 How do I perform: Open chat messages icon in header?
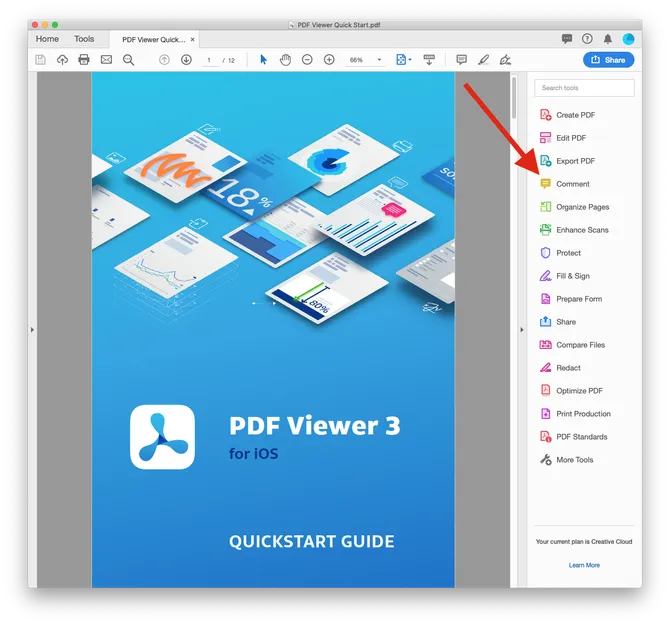tap(567, 39)
